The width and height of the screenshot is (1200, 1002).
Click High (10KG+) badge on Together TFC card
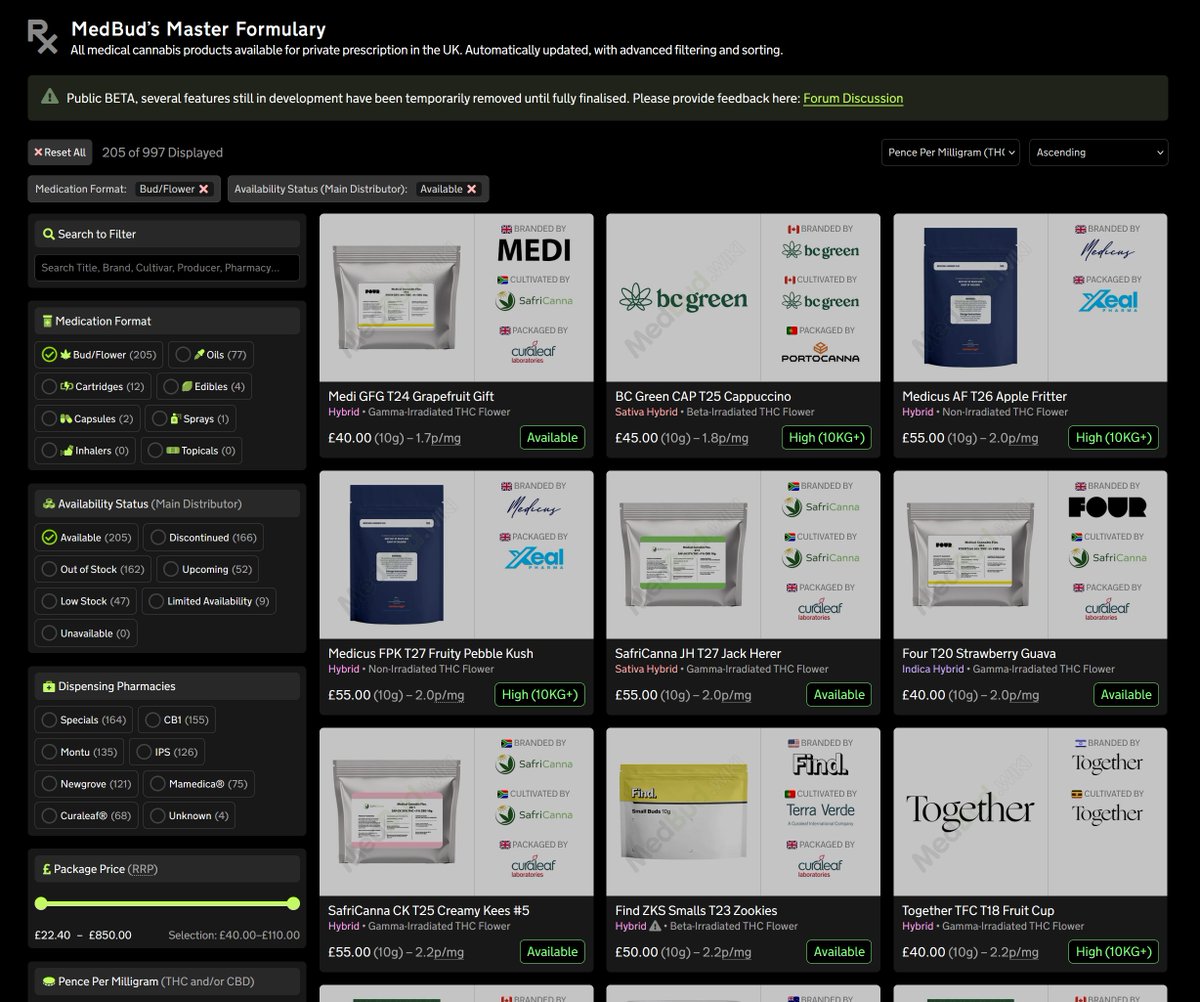(x=1113, y=952)
